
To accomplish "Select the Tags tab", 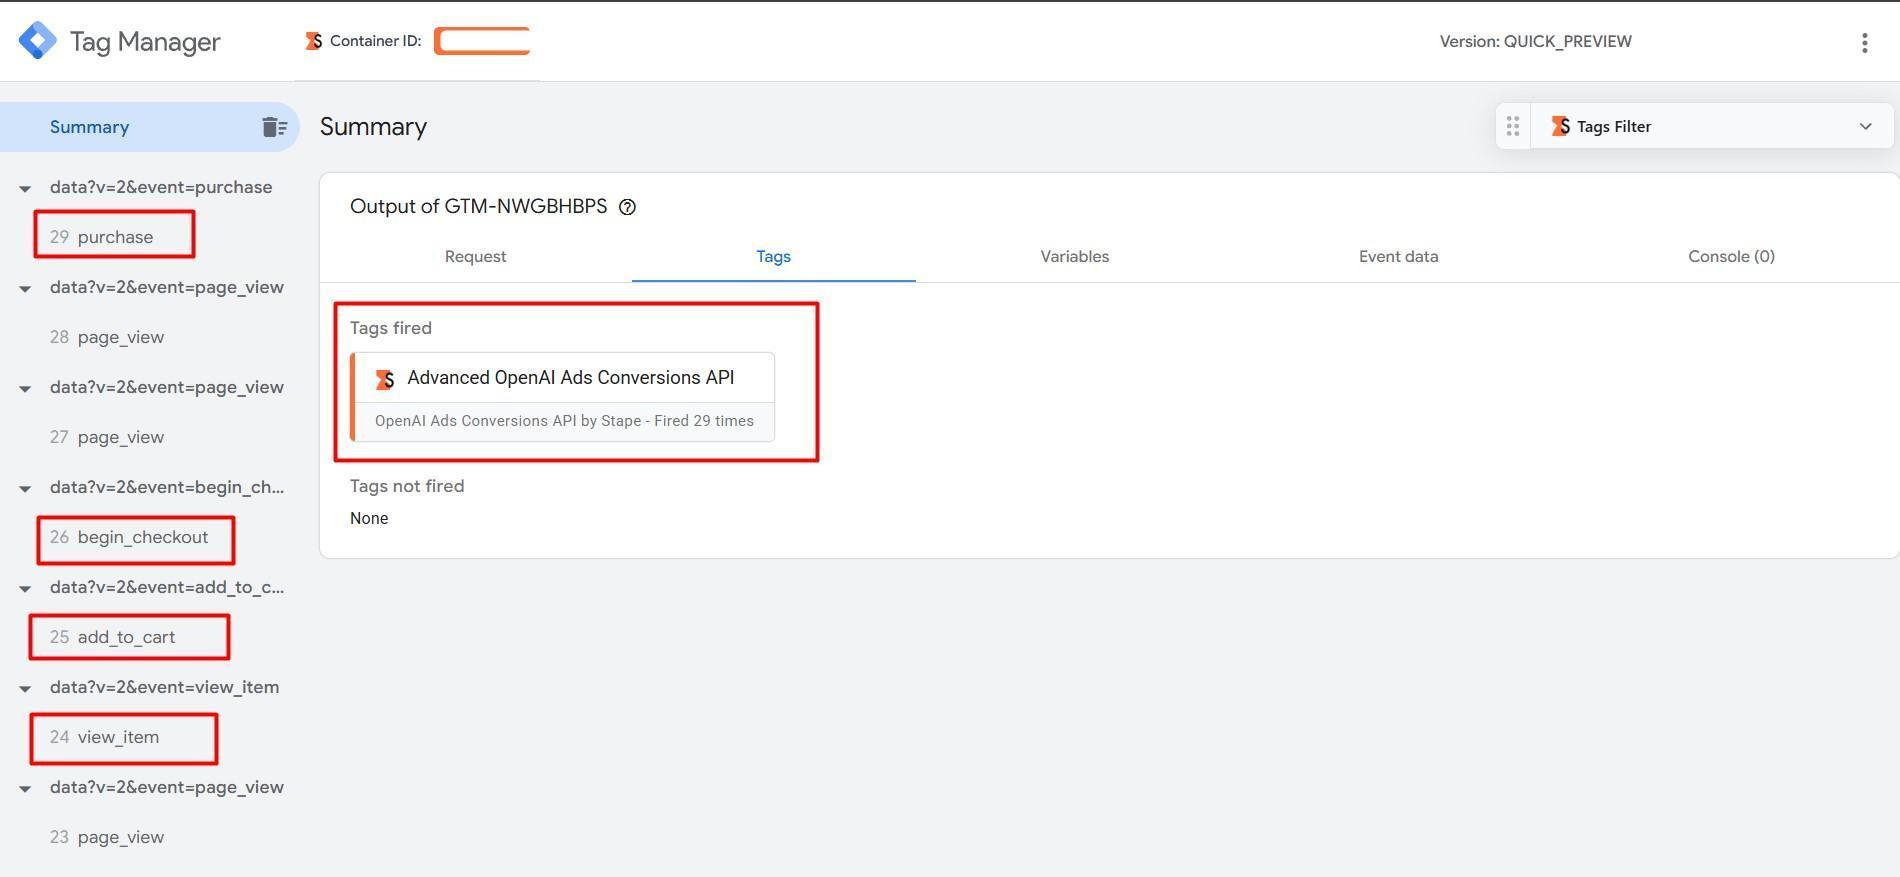I will [x=773, y=256].
